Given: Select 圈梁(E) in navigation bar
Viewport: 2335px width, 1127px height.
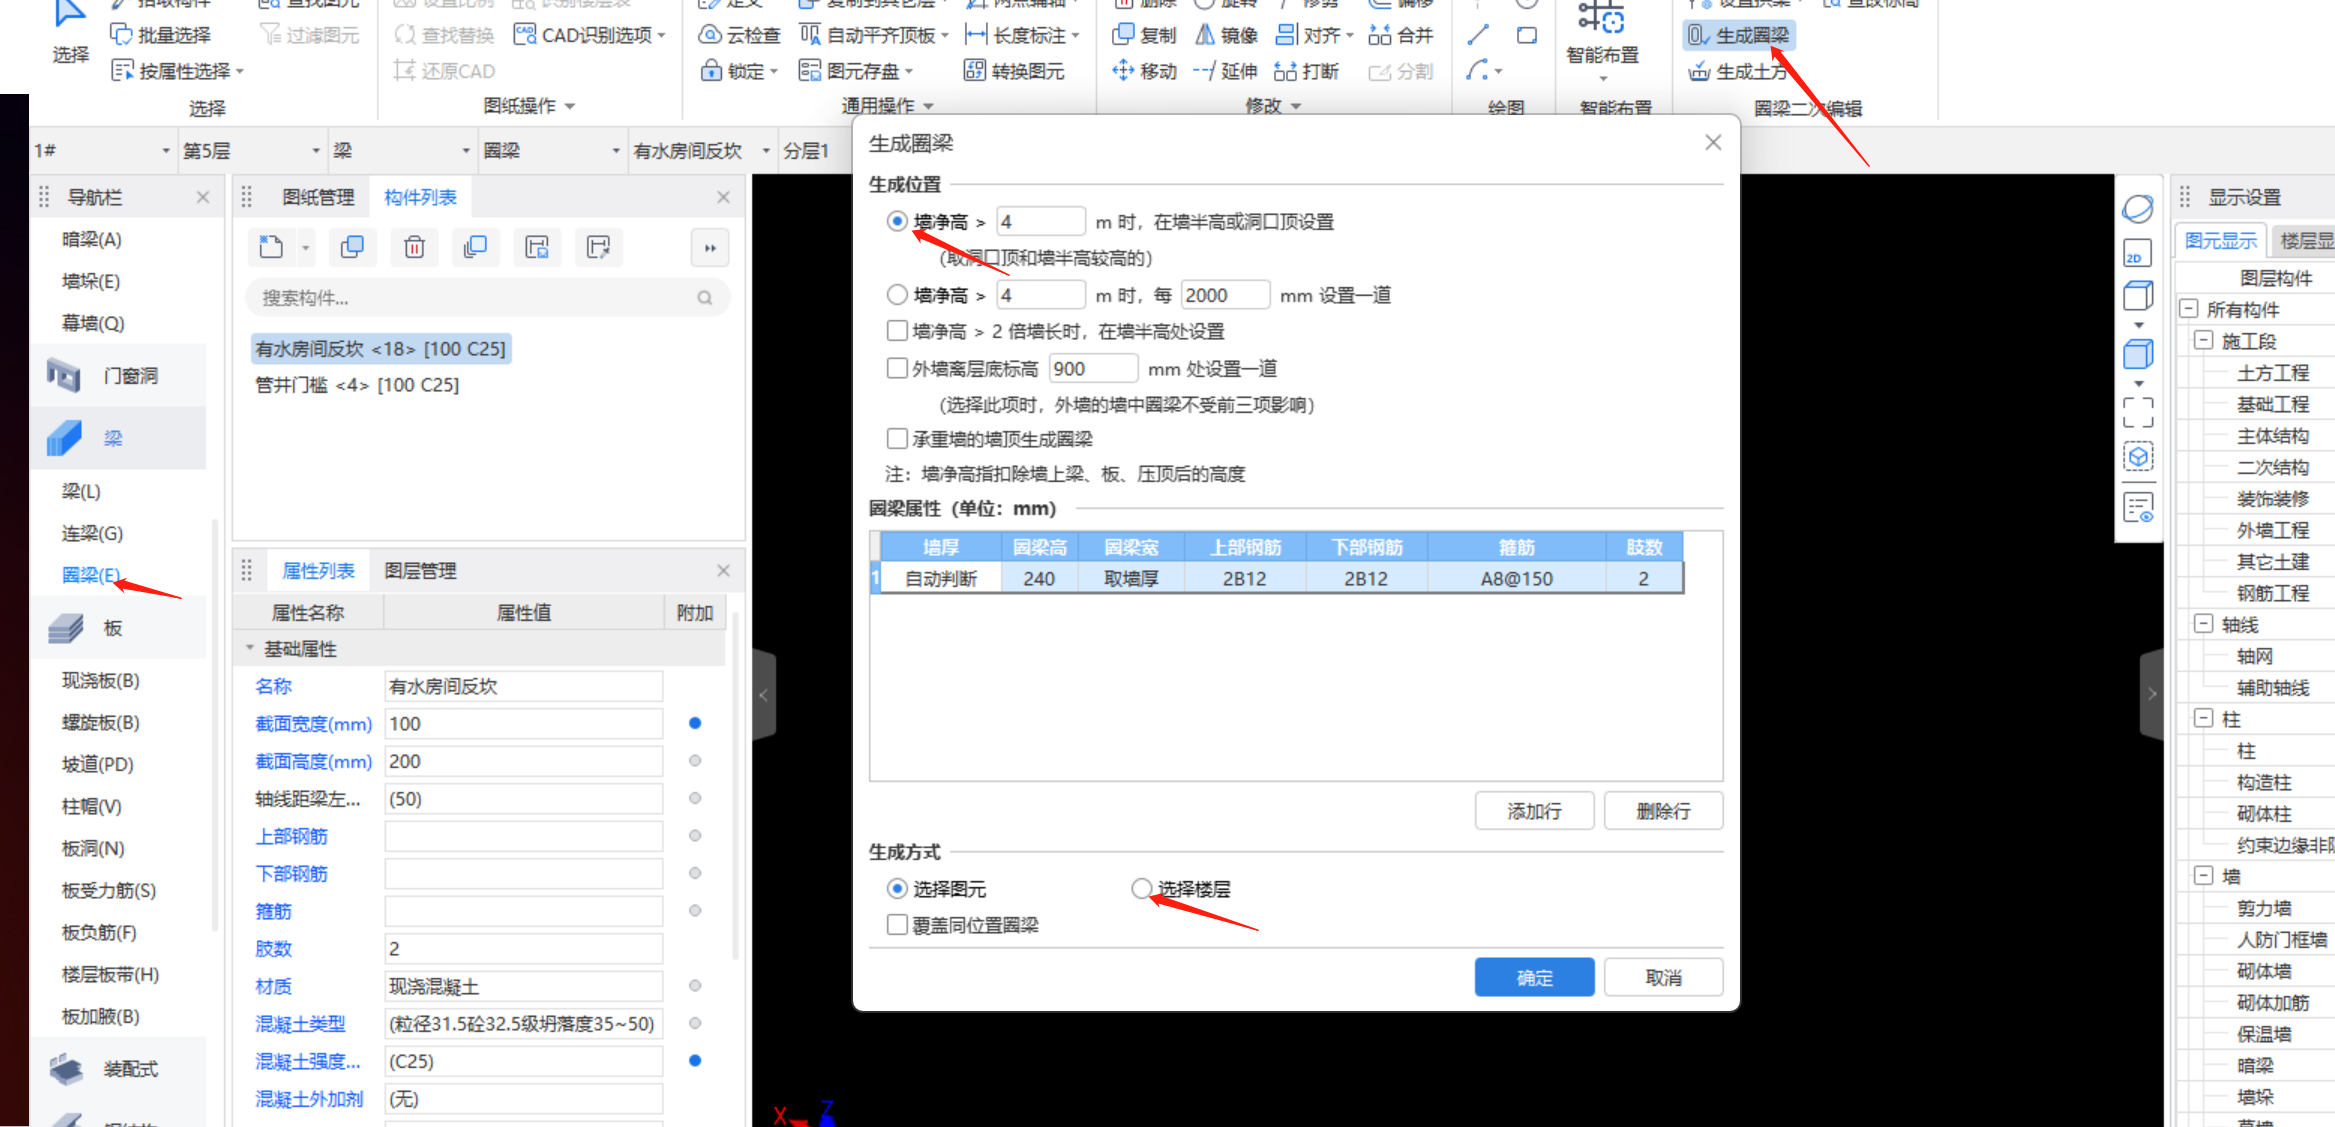Looking at the screenshot, I should (x=91, y=575).
